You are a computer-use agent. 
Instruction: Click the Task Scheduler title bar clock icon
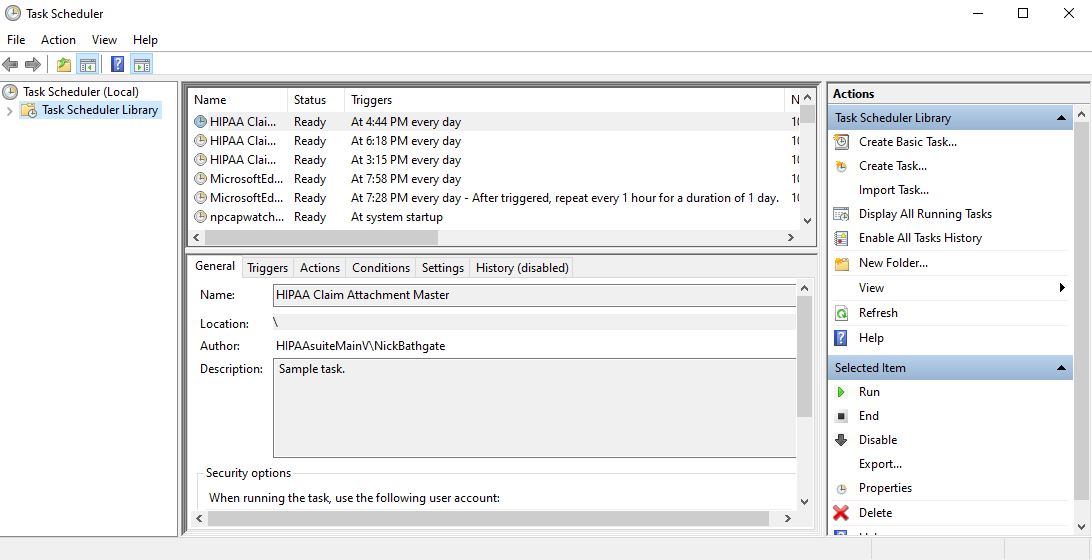(x=13, y=13)
